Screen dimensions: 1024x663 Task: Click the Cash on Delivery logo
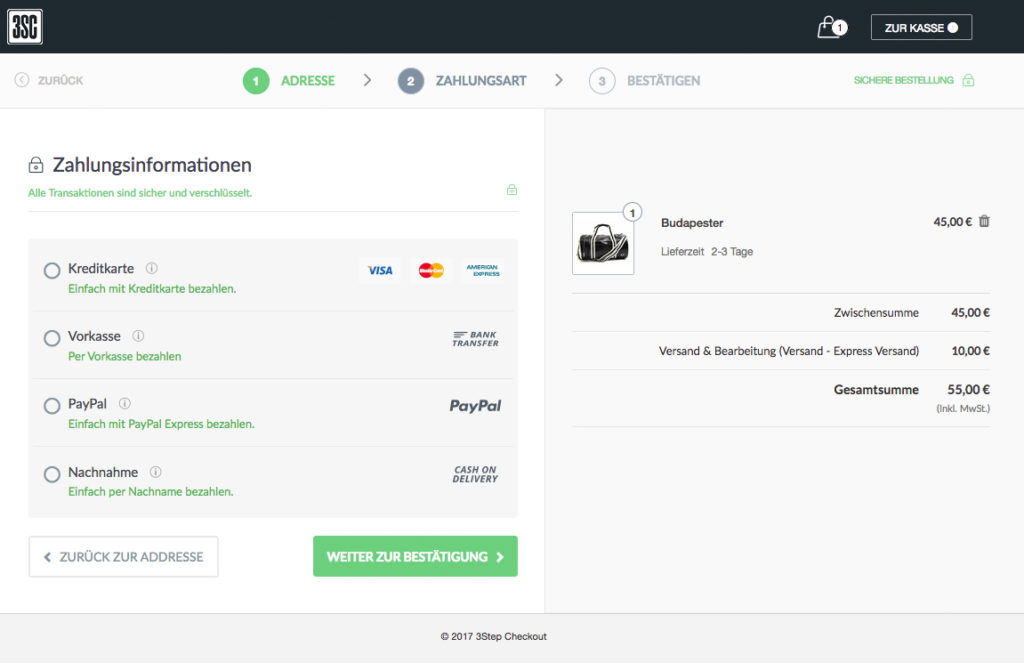click(x=475, y=474)
